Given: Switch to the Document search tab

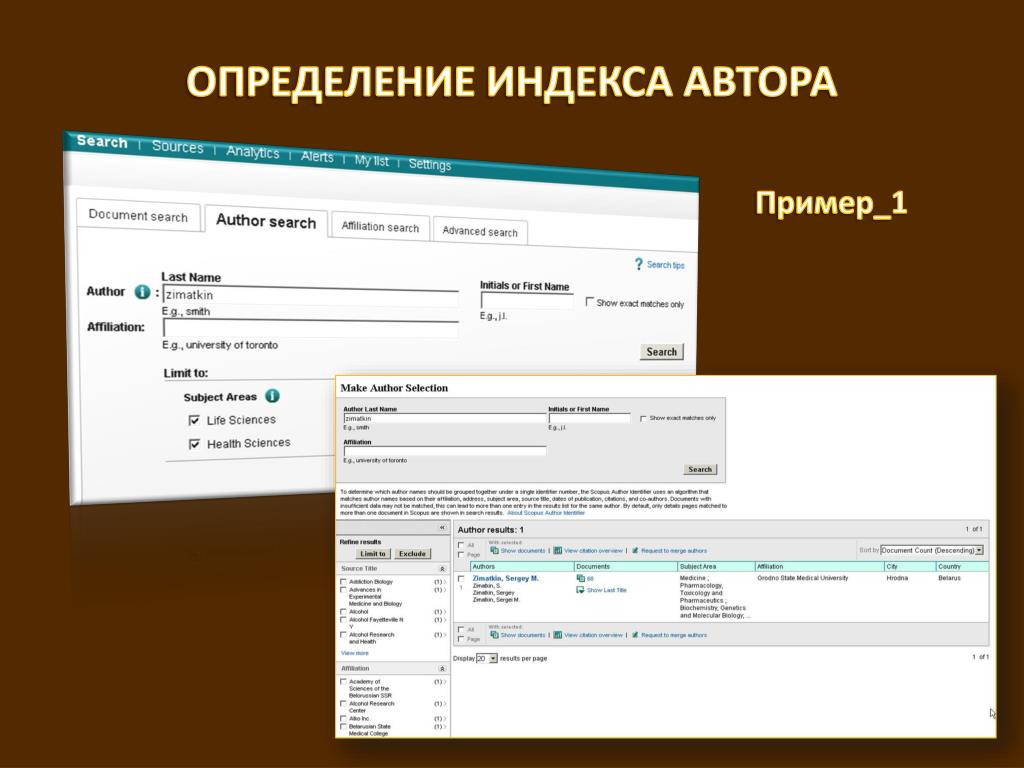Looking at the screenshot, I should coord(138,215).
